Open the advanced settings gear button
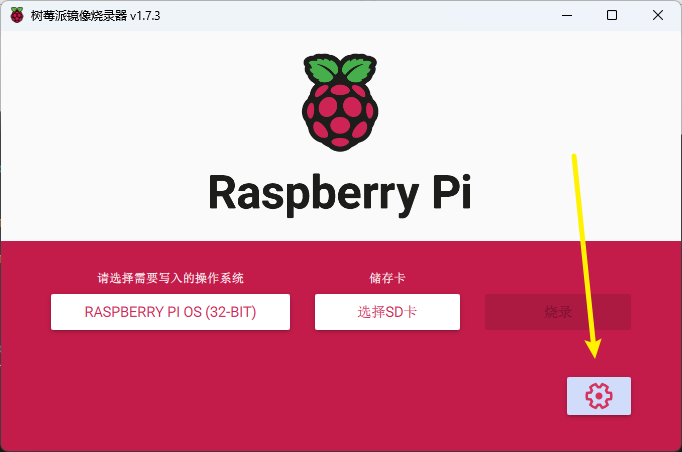This screenshot has width=682, height=452. pos(598,395)
